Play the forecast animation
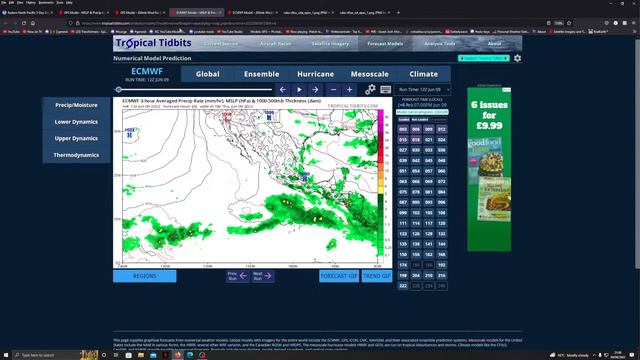The height and width of the screenshot is (360, 640). [x=299, y=90]
